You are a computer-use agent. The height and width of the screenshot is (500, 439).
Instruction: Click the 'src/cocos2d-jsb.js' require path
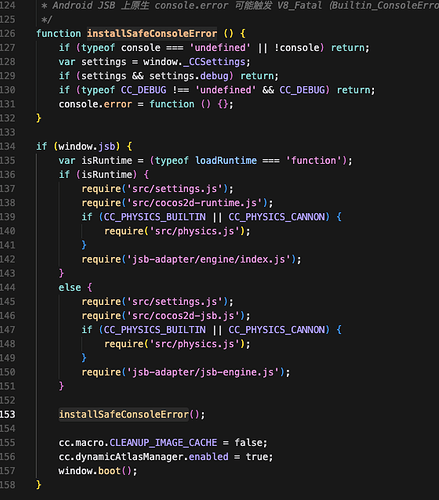183,316
